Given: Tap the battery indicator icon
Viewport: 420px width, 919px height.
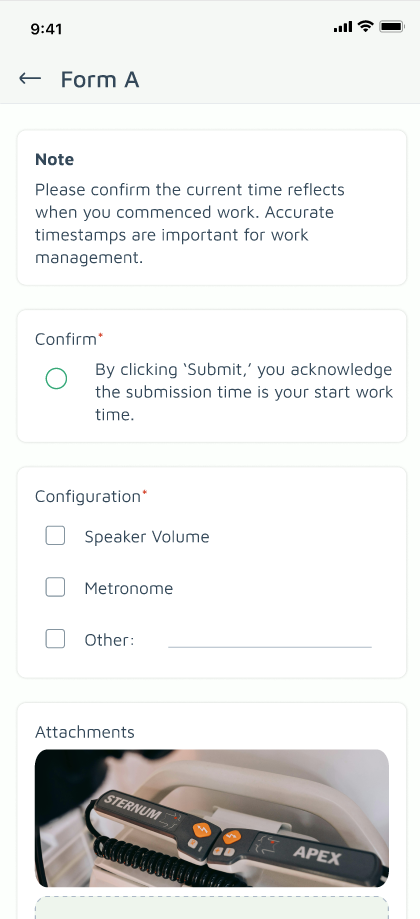Looking at the screenshot, I should pyautogui.click(x=391, y=26).
